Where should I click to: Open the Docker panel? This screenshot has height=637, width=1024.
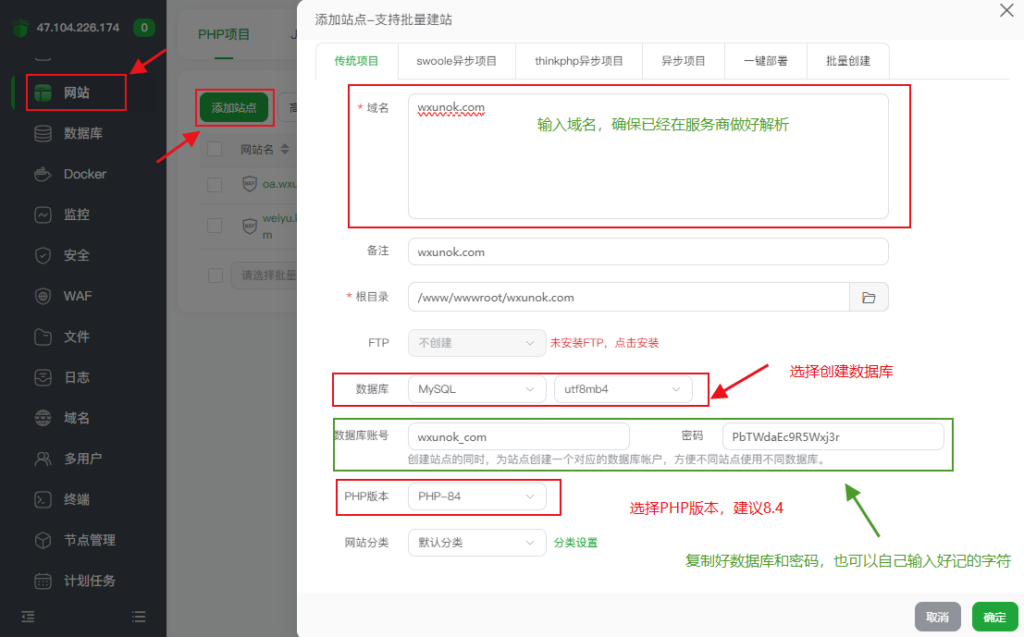(75, 174)
